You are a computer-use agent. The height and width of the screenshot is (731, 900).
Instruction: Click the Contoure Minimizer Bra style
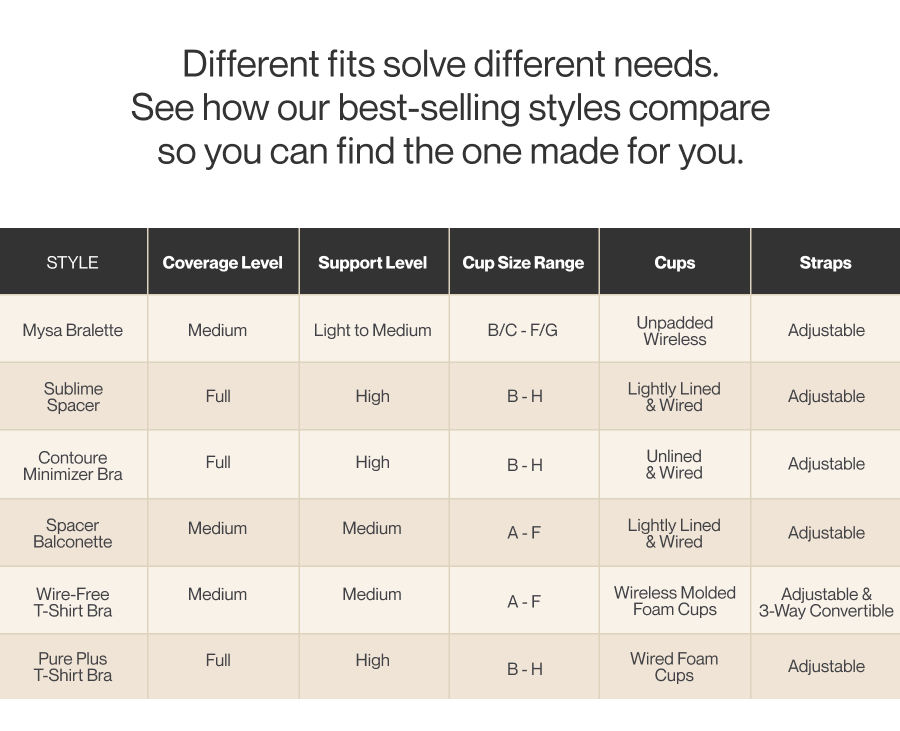(72, 465)
